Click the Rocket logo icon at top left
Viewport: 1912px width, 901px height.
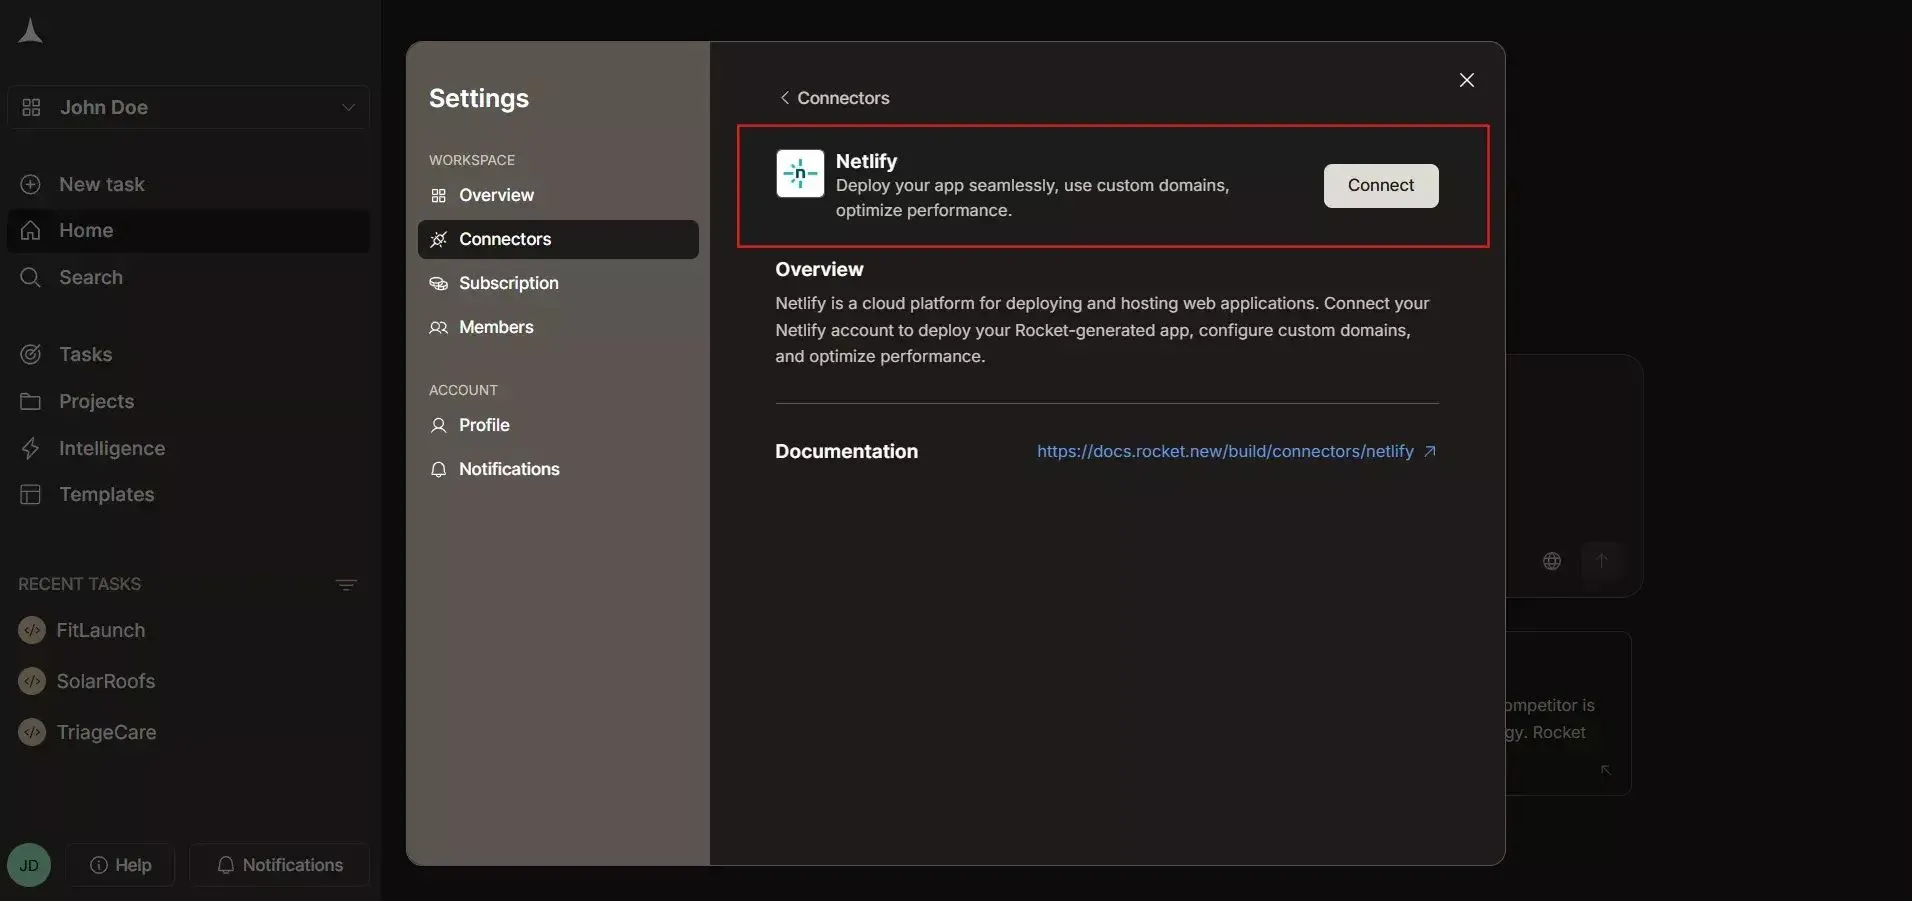30,31
